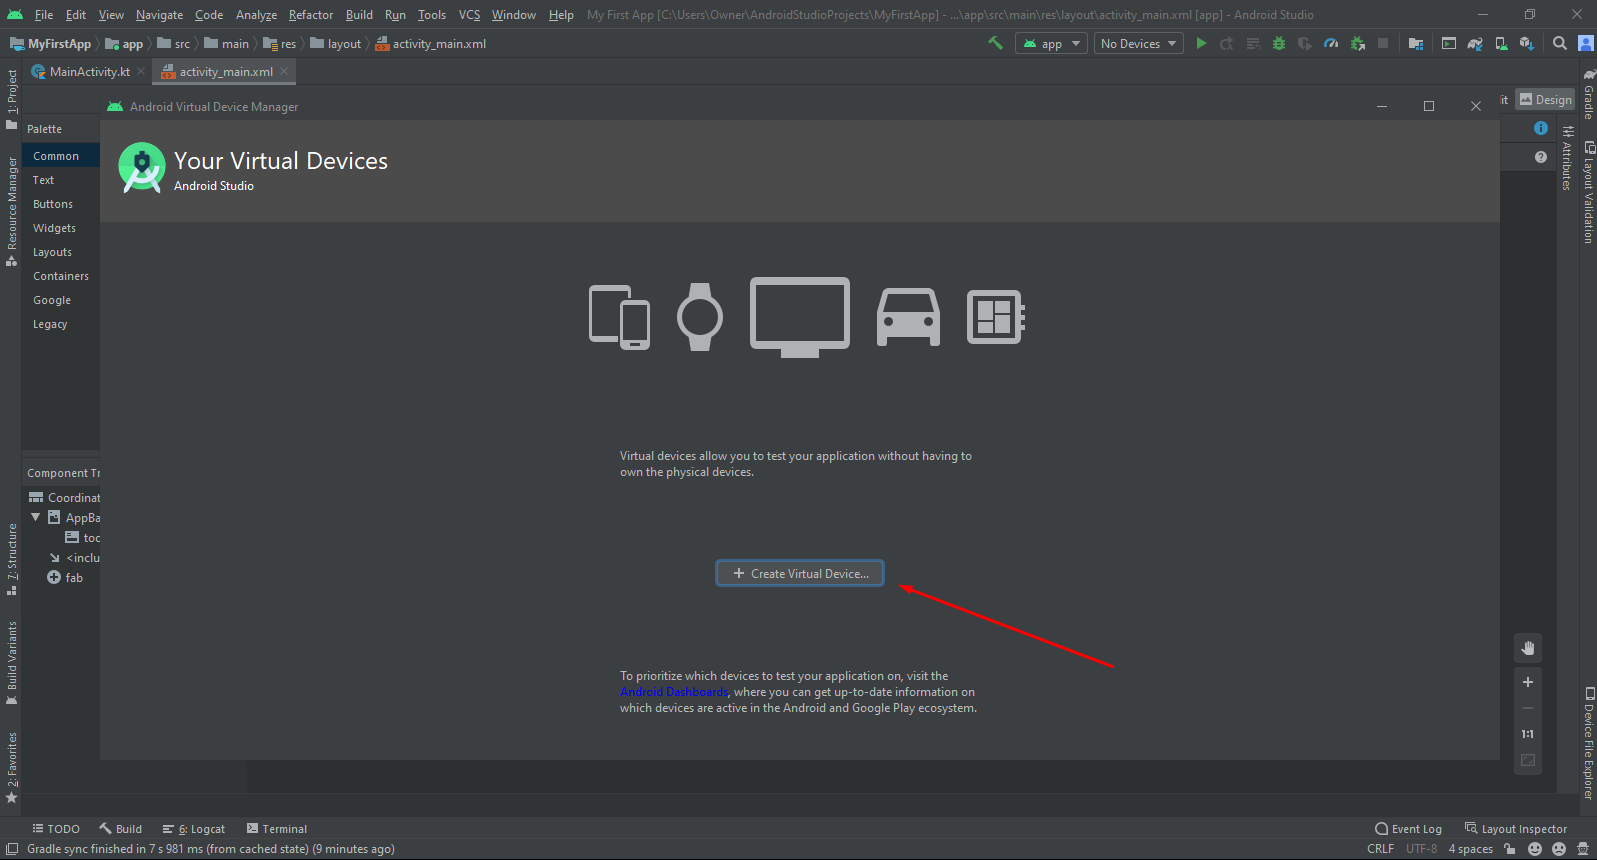1597x860 pixels.
Task: Switch to the activity_main.xml tab
Action: click(223, 72)
